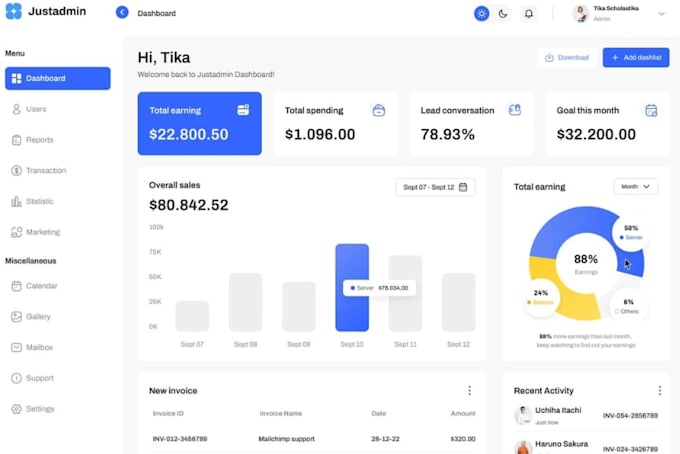This screenshot has width=680, height=454.
Task: Click calendar icon in date range selector
Action: (x=463, y=187)
